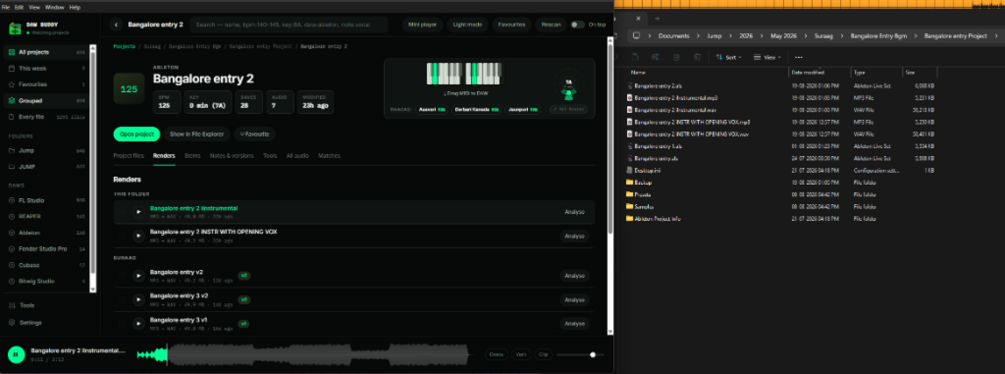Screen dimensions: 1005x374
Task: Open All projects in the sidebar
Action: [46, 52]
